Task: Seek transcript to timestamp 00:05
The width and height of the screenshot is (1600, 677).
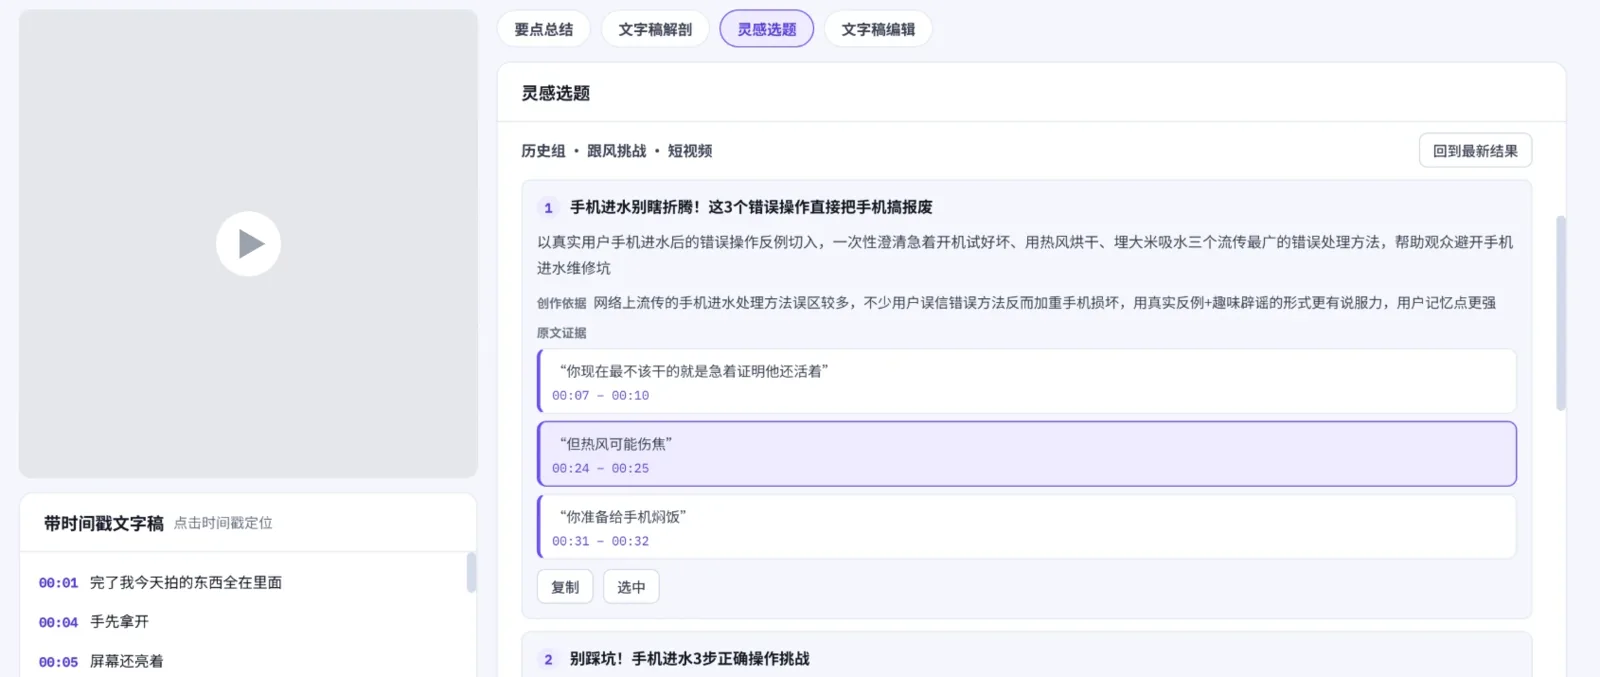Action: click(58, 662)
